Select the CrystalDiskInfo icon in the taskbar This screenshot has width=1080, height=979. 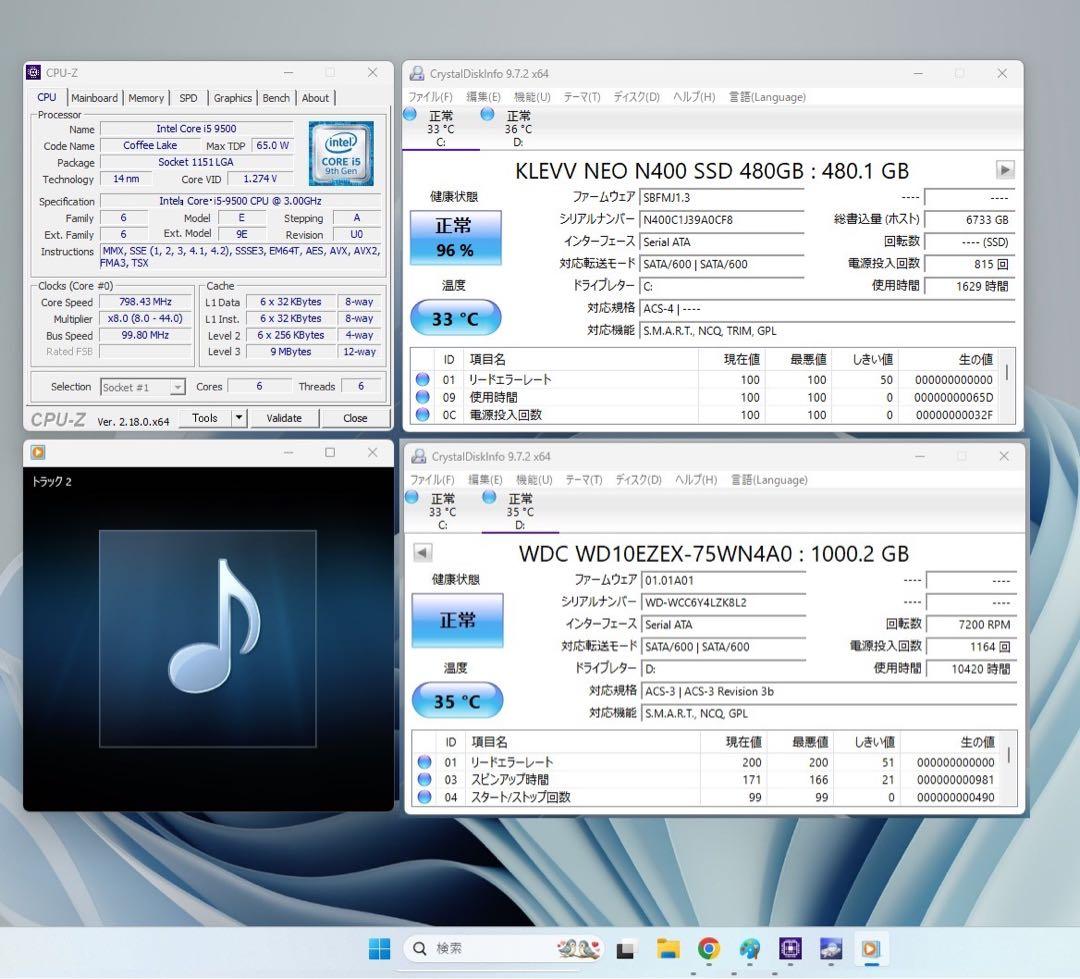tap(831, 949)
